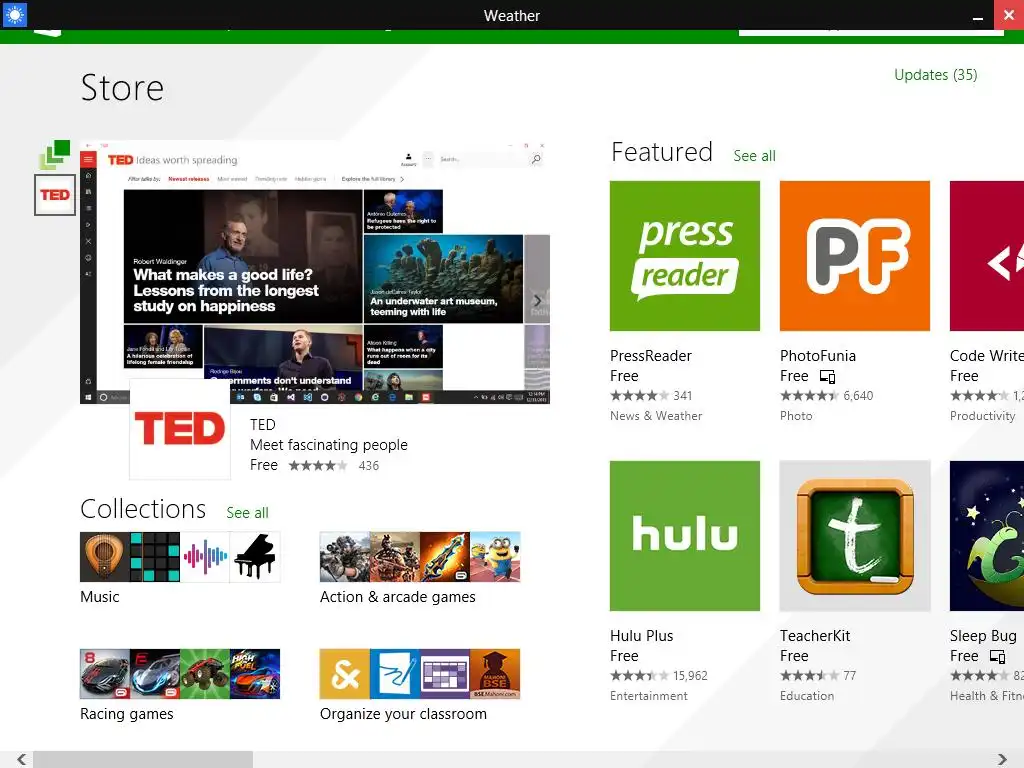Click the PhotoFunia name text

click(818, 356)
